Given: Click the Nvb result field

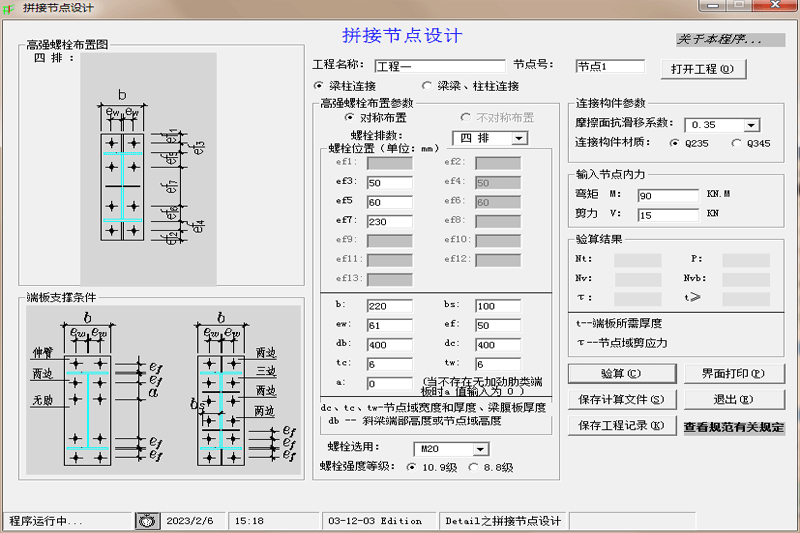Looking at the screenshot, I should (746, 280).
